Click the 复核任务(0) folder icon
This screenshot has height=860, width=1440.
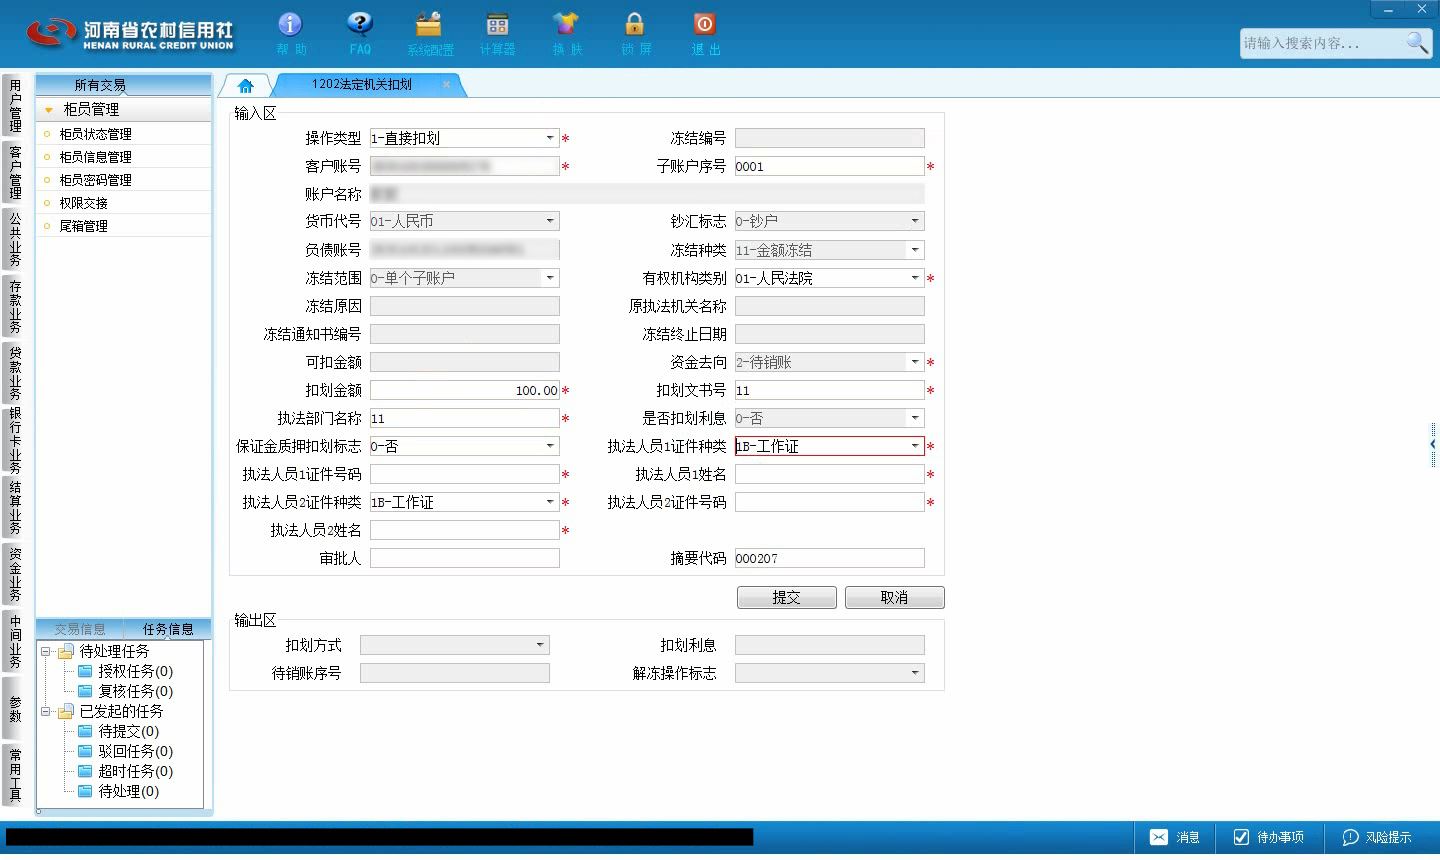86,691
